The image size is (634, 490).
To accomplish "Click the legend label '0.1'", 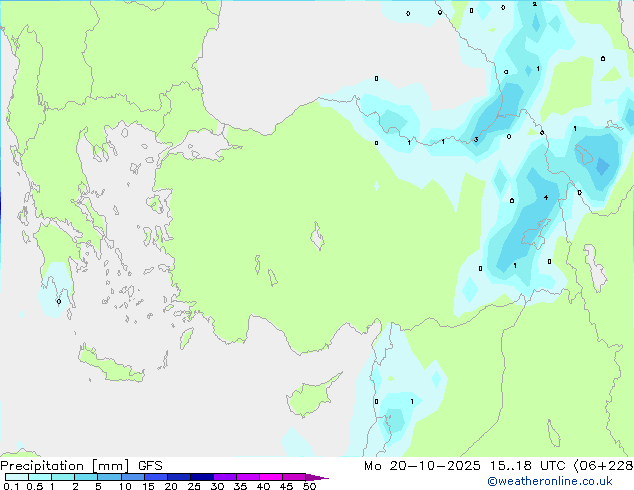I will tap(11, 486).
